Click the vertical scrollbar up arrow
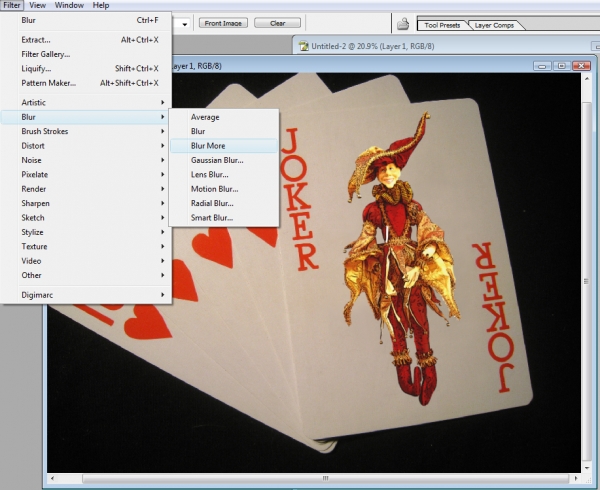The image size is (600, 490). click(x=587, y=78)
